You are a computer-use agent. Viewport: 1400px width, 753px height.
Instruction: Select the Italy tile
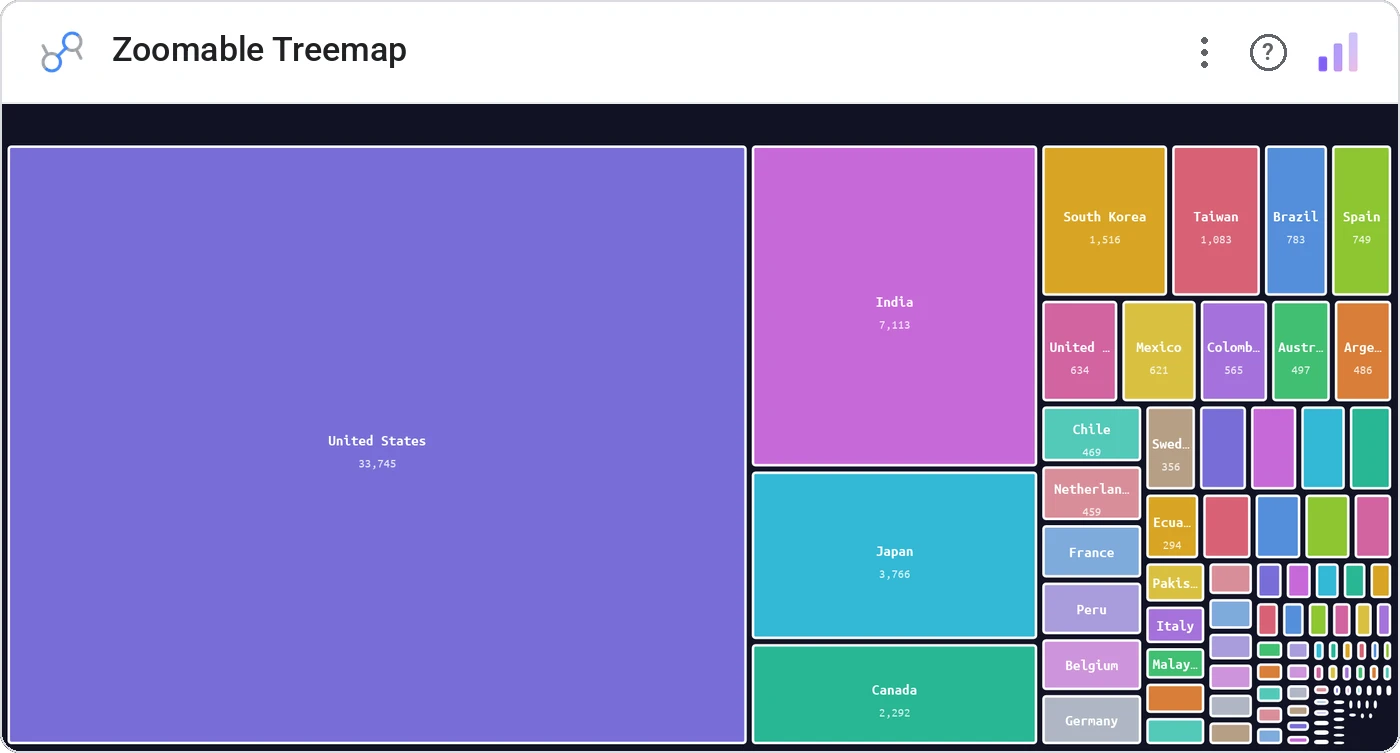click(1175, 625)
